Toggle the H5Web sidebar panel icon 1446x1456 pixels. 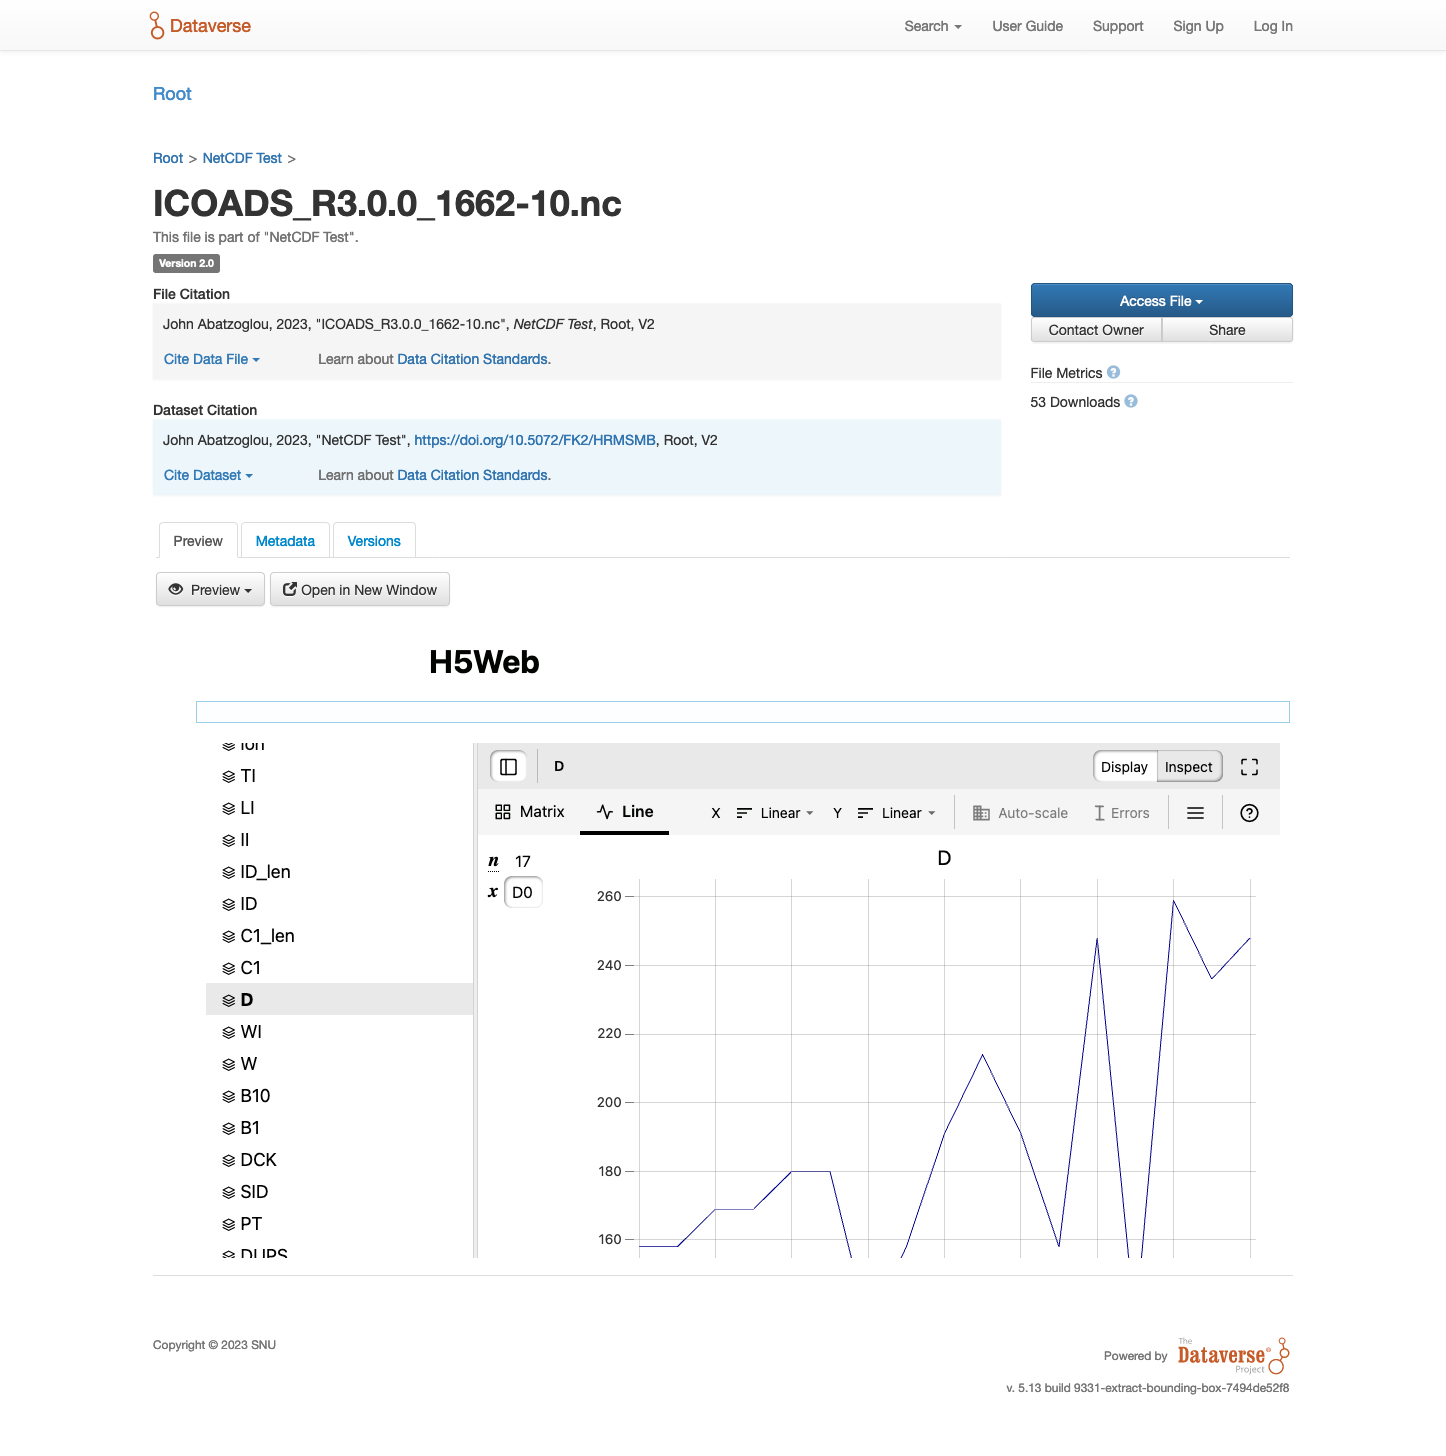[x=508, y=767]
